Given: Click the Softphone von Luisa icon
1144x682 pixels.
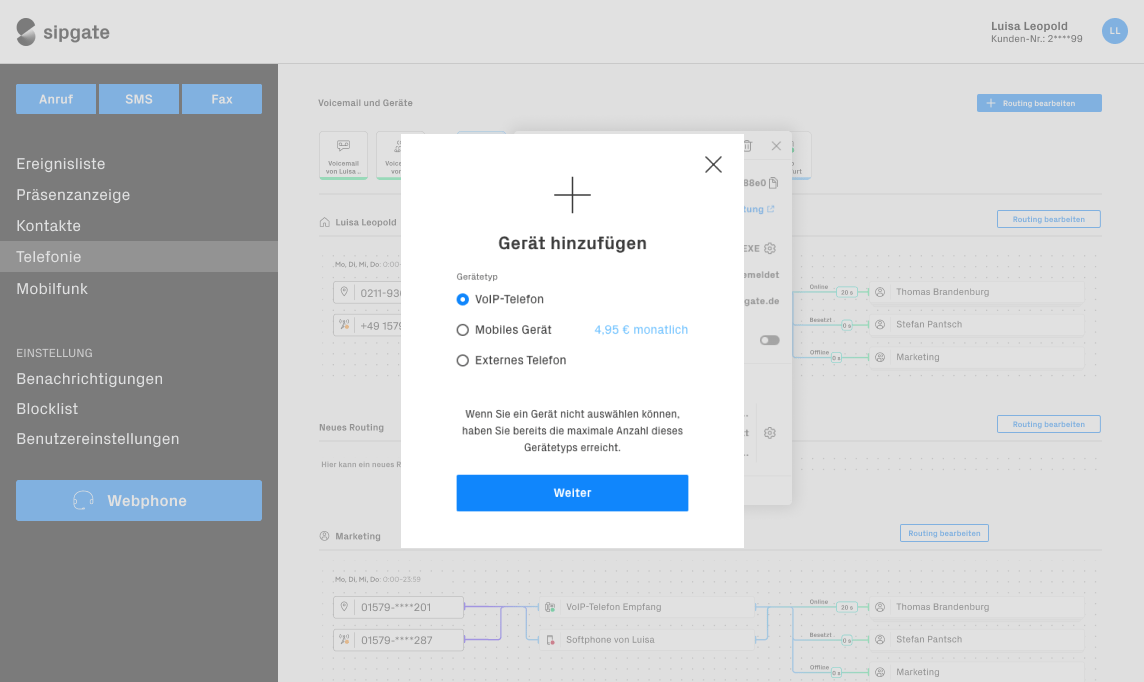Looking at the screenshot, I should [550, 640].
